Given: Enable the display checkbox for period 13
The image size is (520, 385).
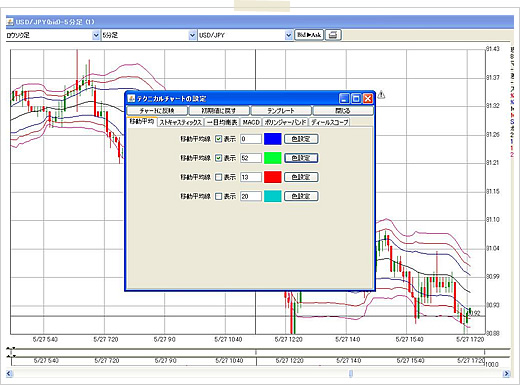Looking at the screenshot, I should pyautogui.click(x=218, y=177).
